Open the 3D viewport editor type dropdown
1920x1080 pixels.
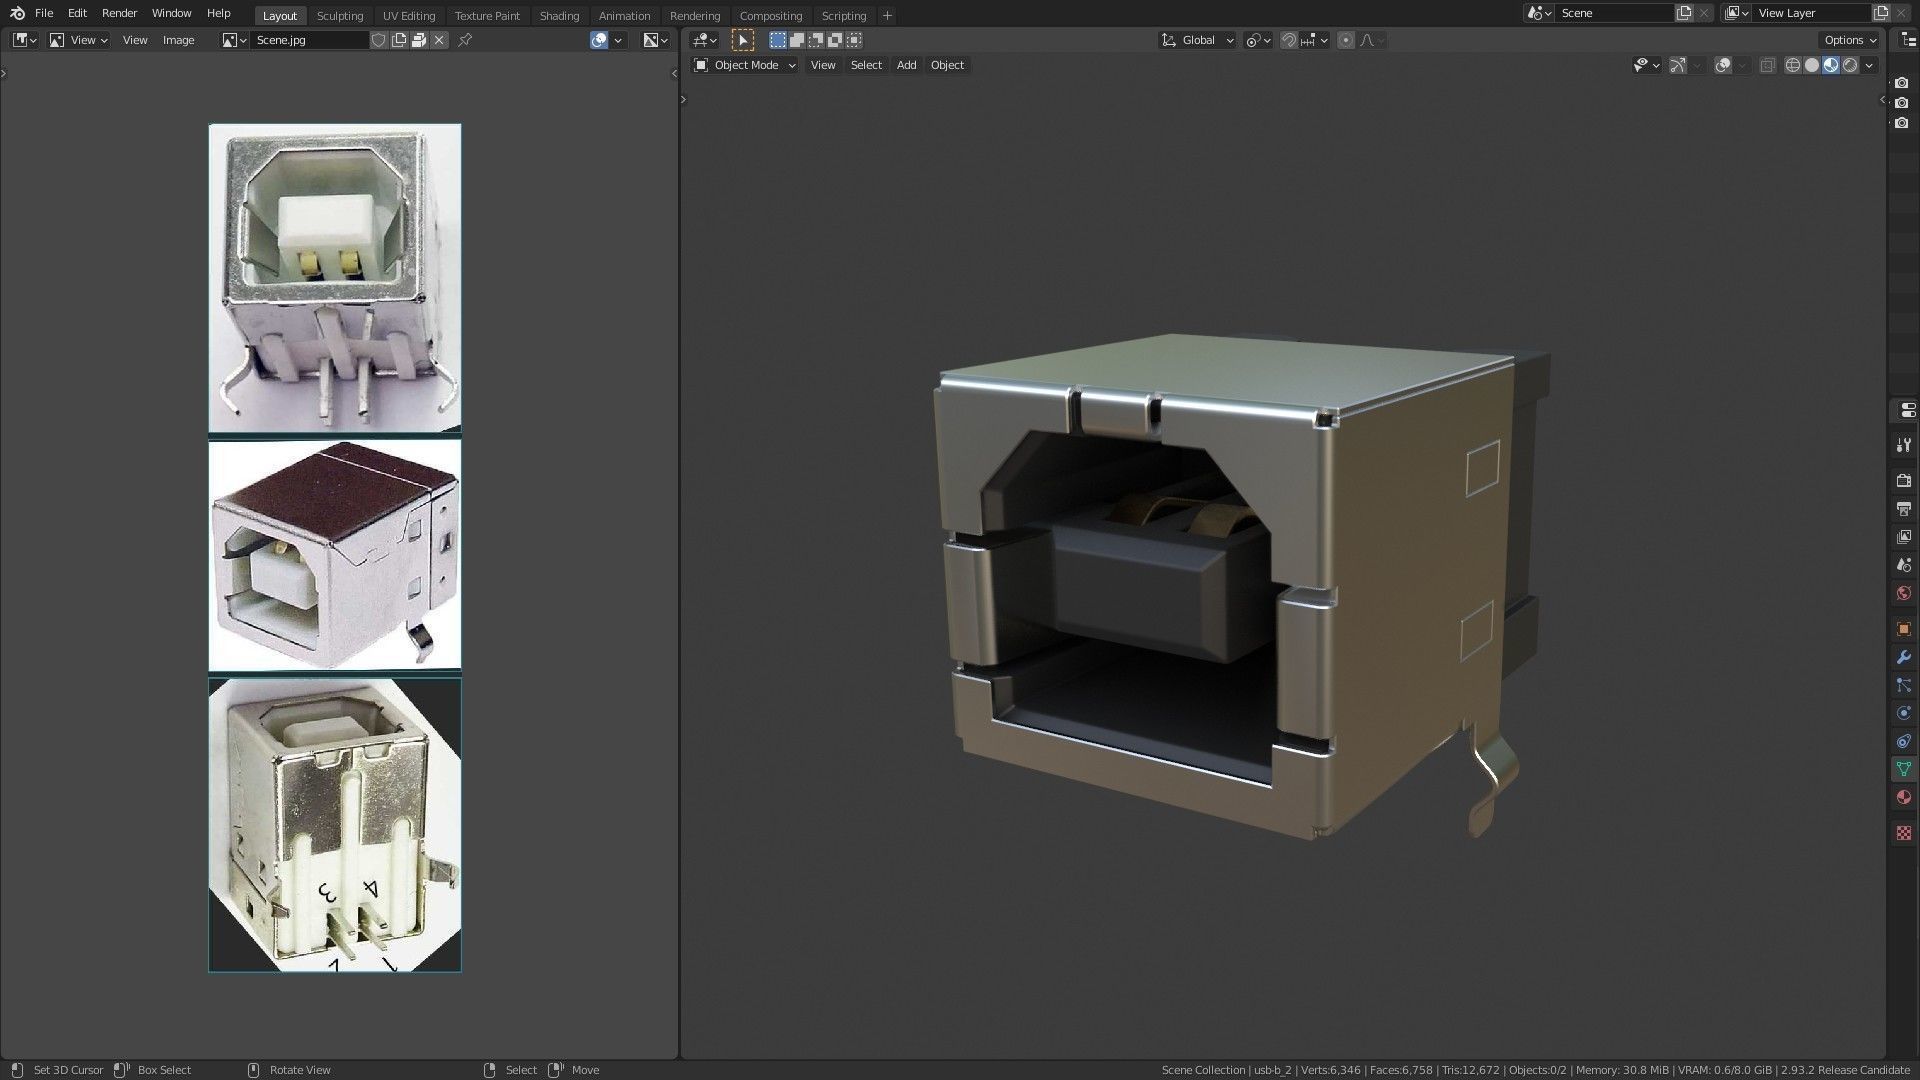(705, 40)
